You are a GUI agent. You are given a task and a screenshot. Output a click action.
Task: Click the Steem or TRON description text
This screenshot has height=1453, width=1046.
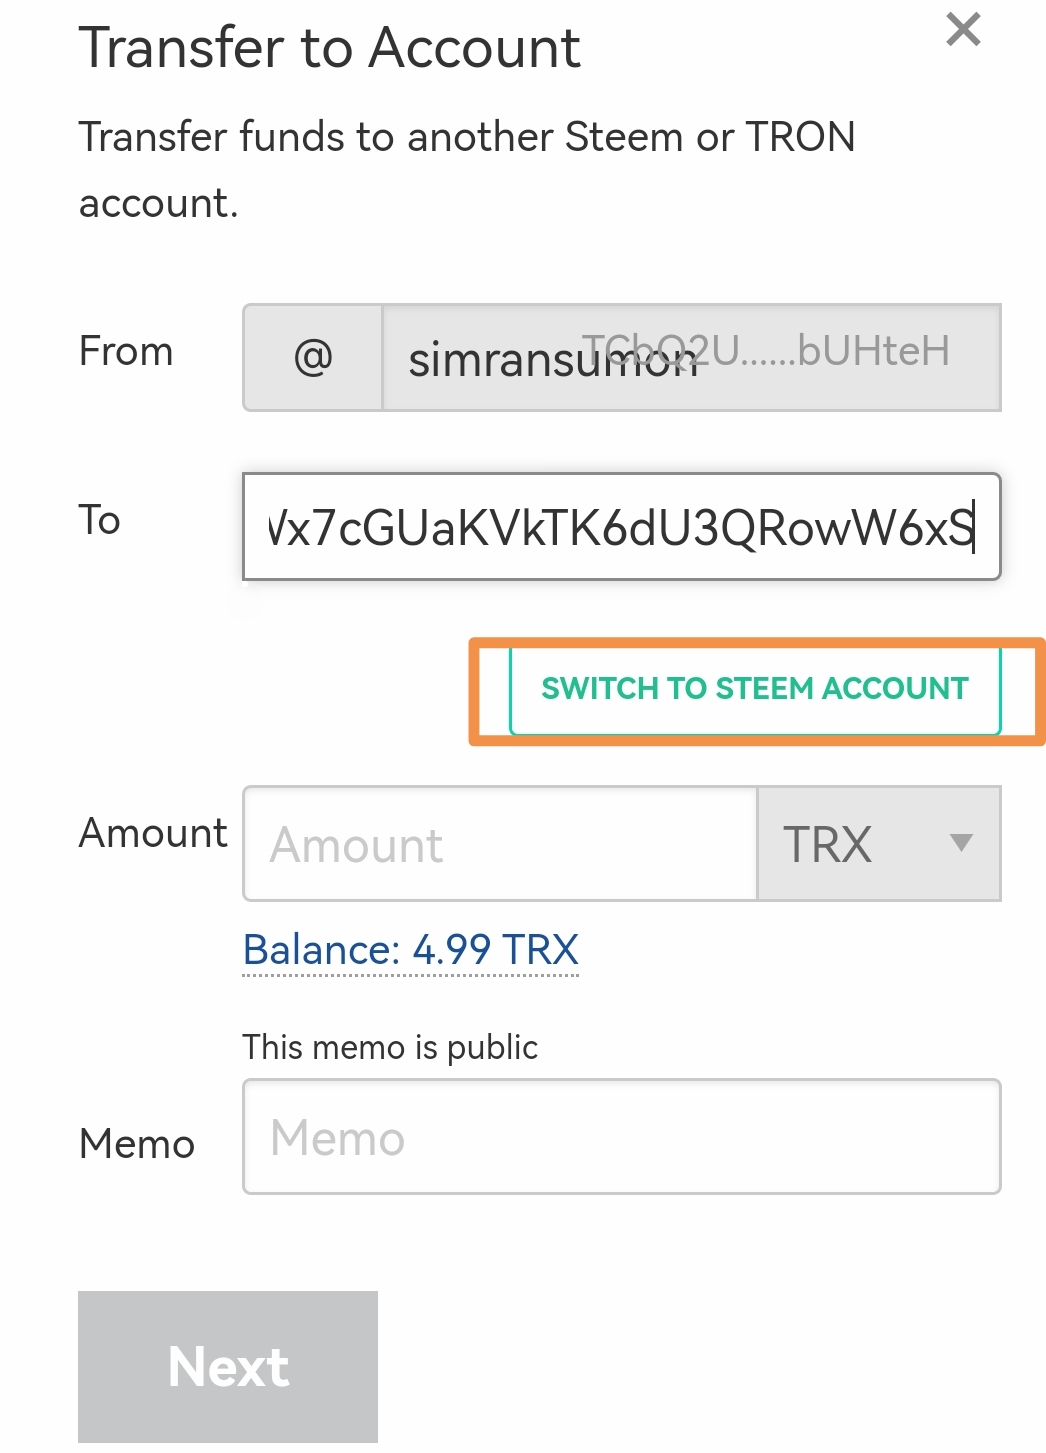tap(467, 170)
